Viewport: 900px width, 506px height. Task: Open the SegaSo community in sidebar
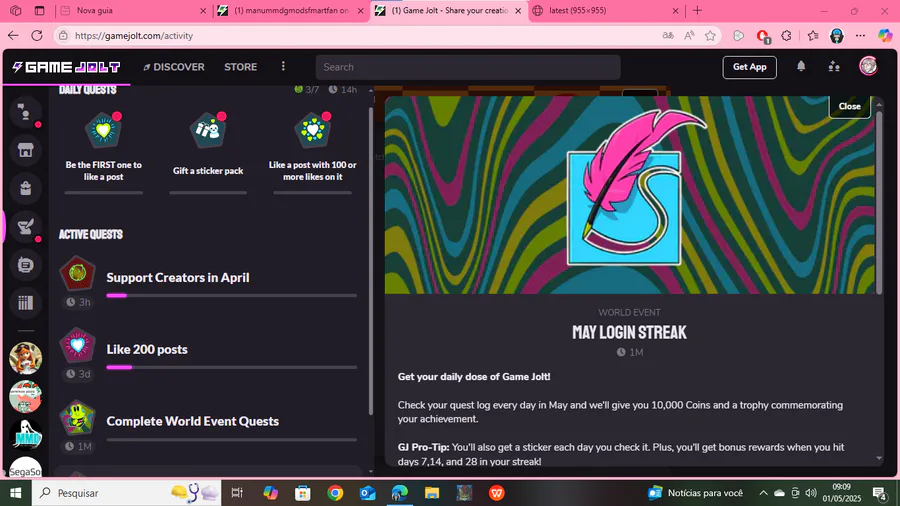click(25, 468)
